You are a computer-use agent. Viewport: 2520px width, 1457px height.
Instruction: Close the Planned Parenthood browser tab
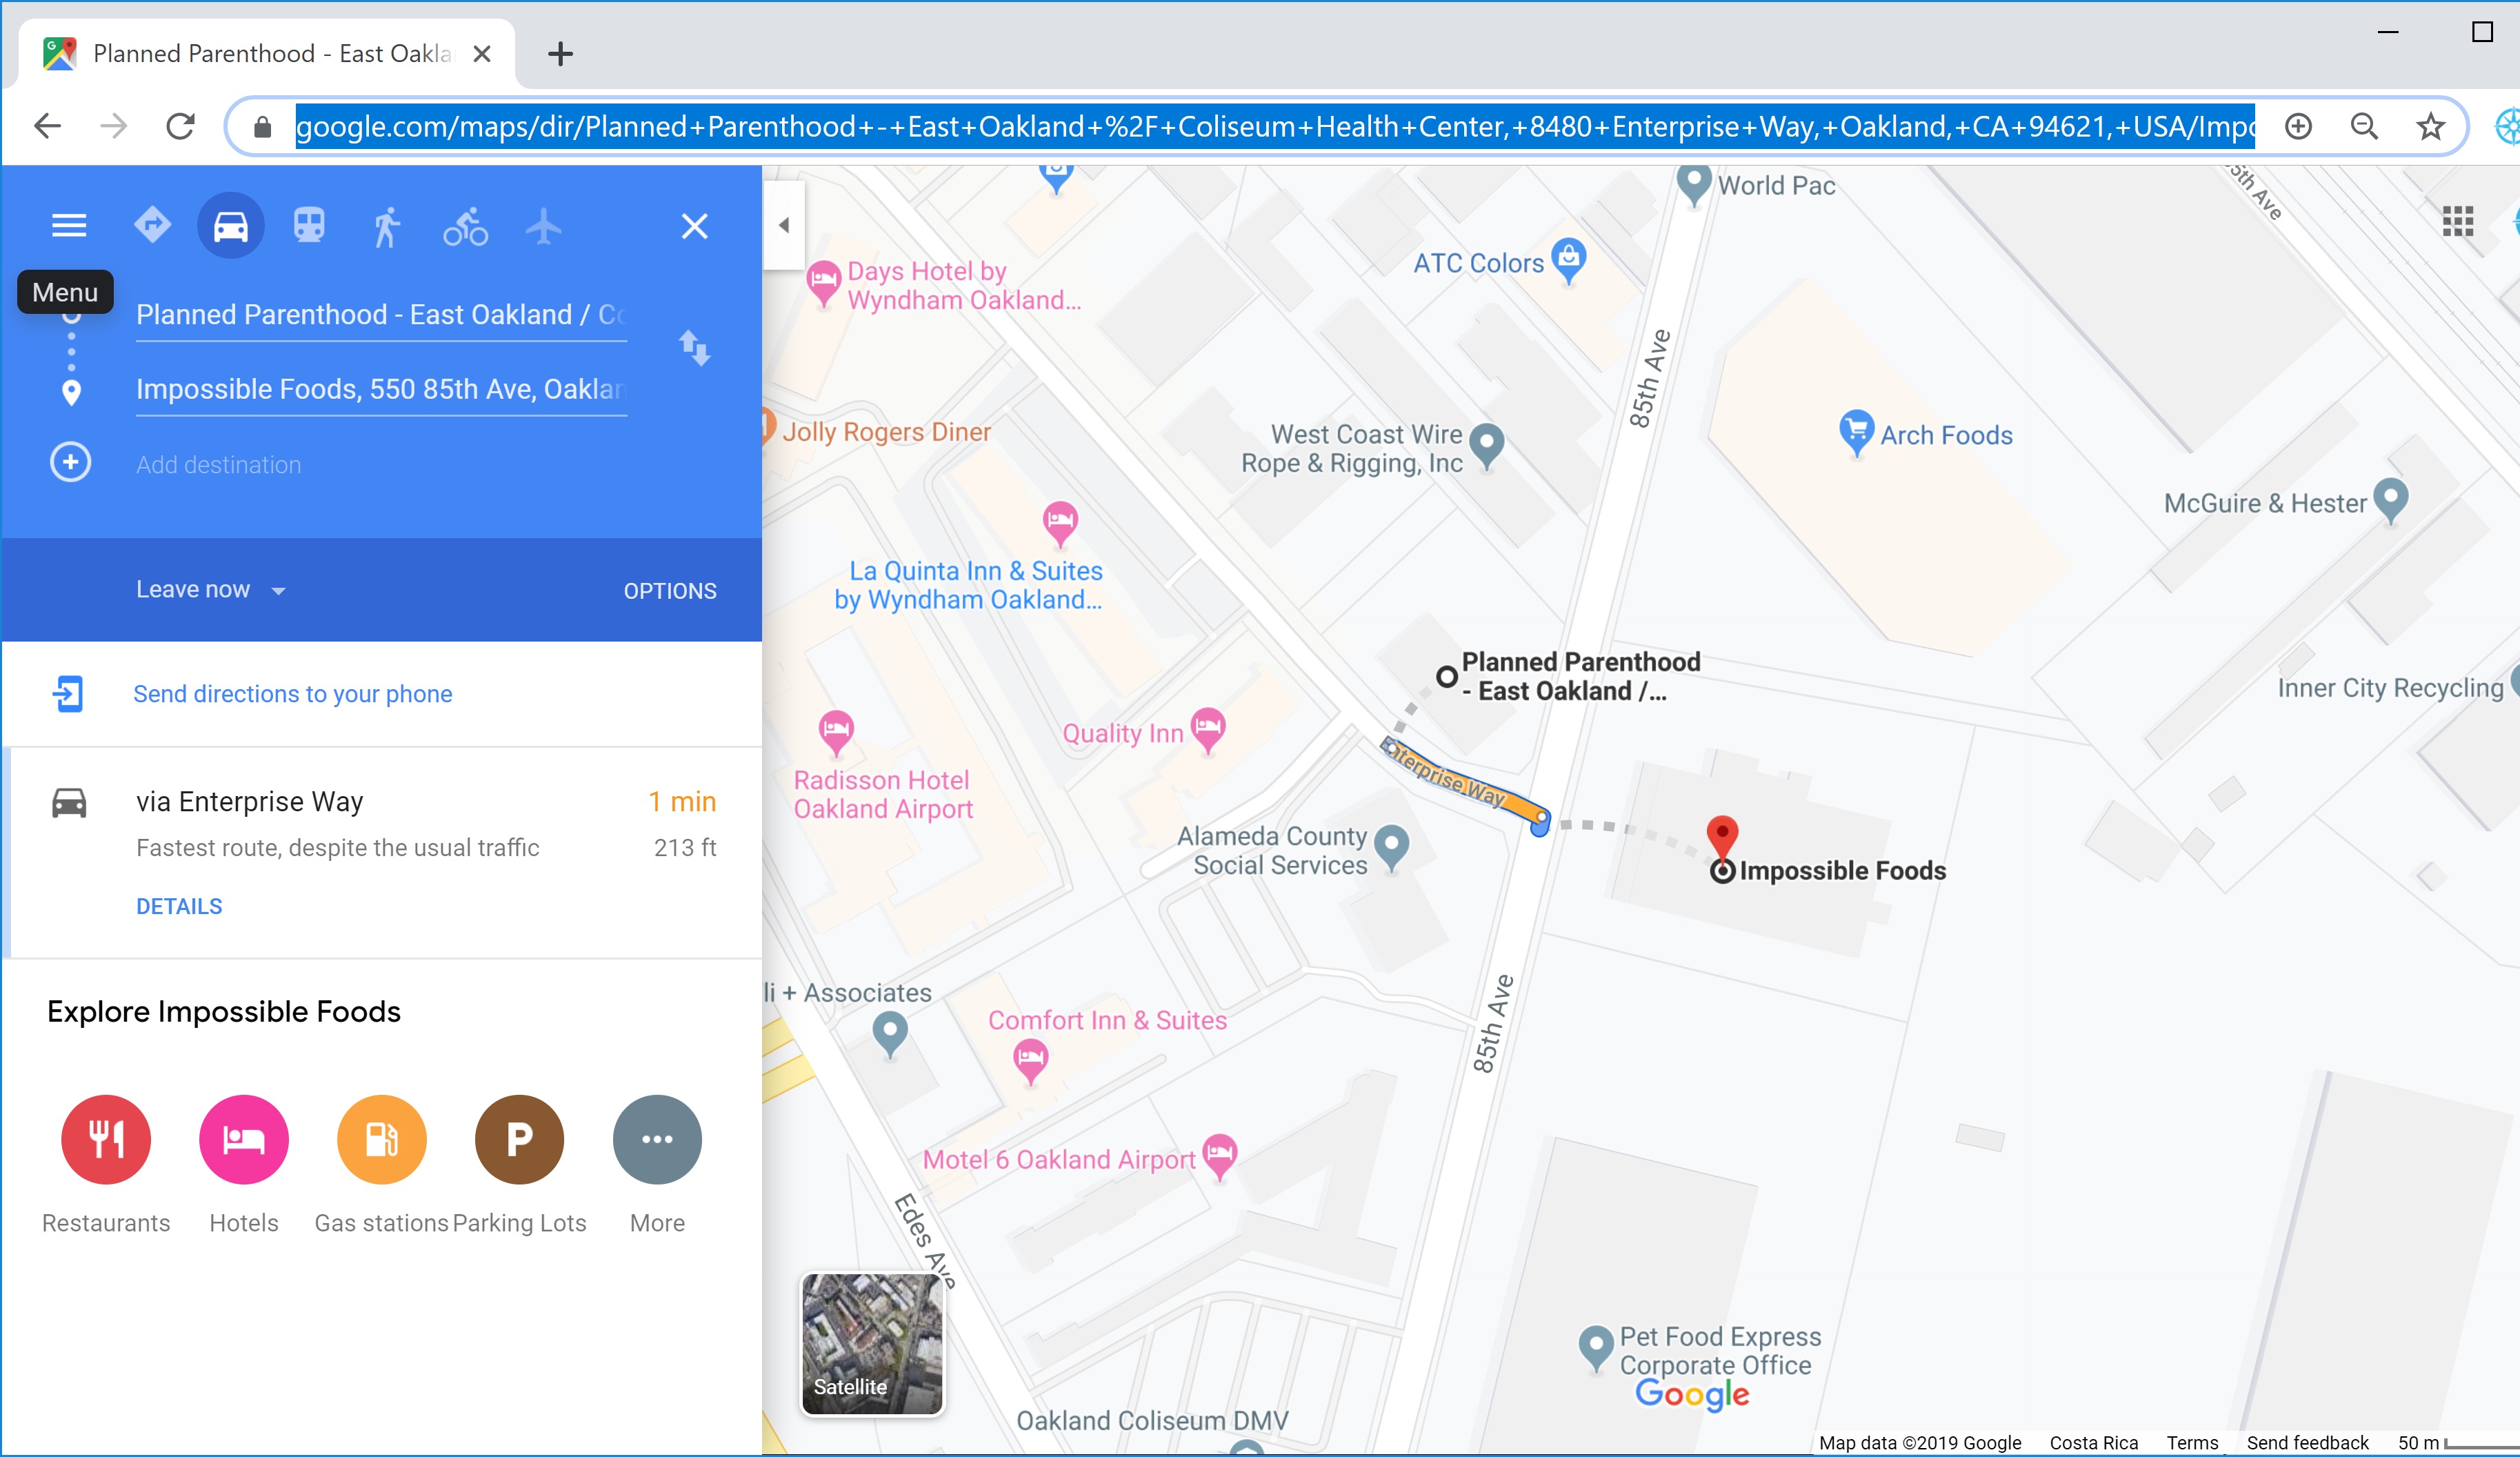[482, 53]
